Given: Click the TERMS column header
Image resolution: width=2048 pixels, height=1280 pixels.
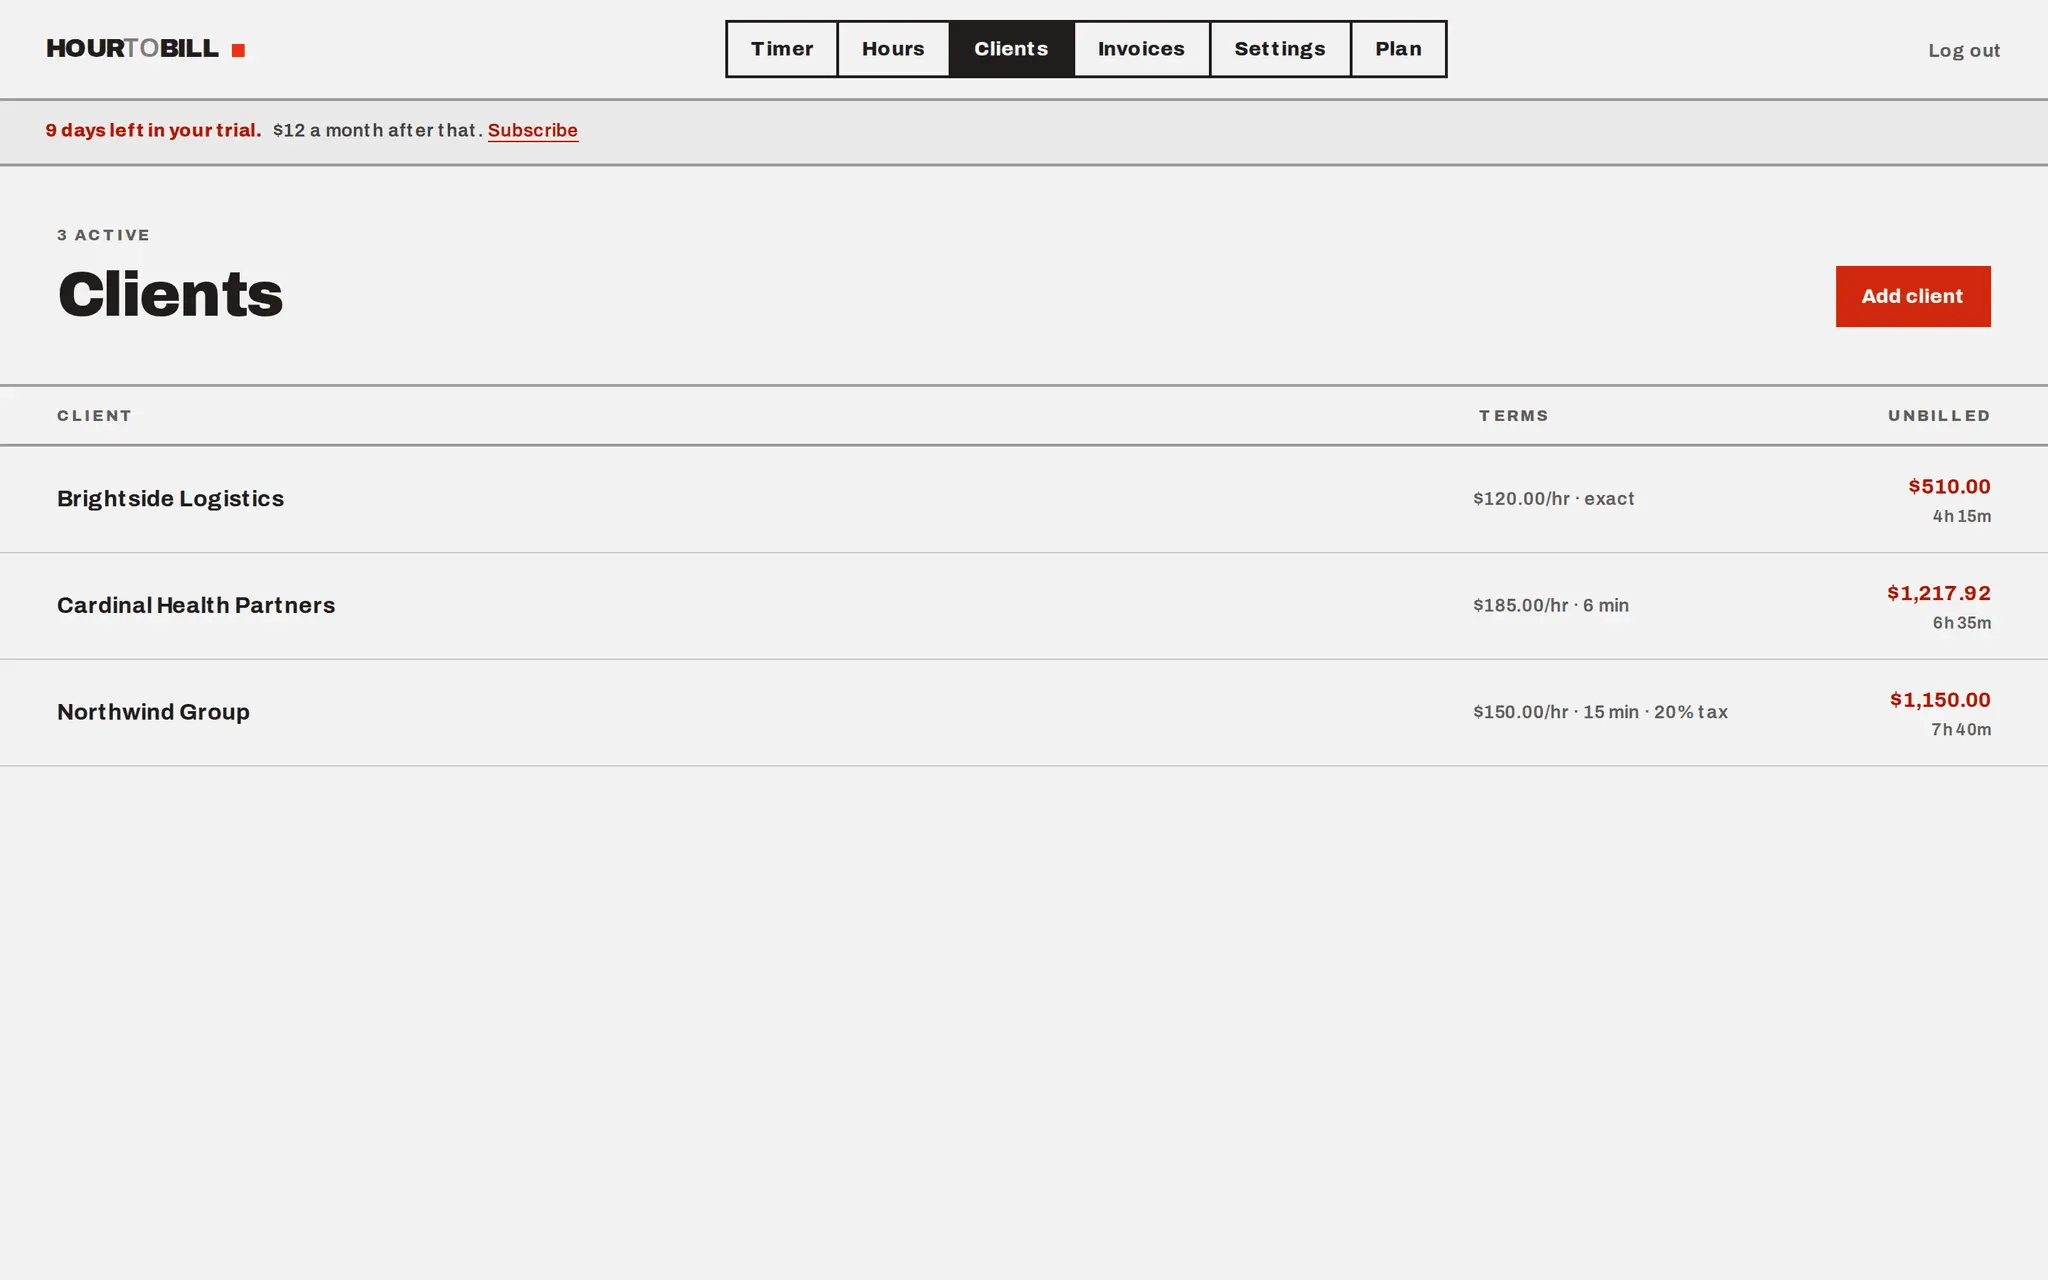Looking at the screenshot, I should 1514,416.
